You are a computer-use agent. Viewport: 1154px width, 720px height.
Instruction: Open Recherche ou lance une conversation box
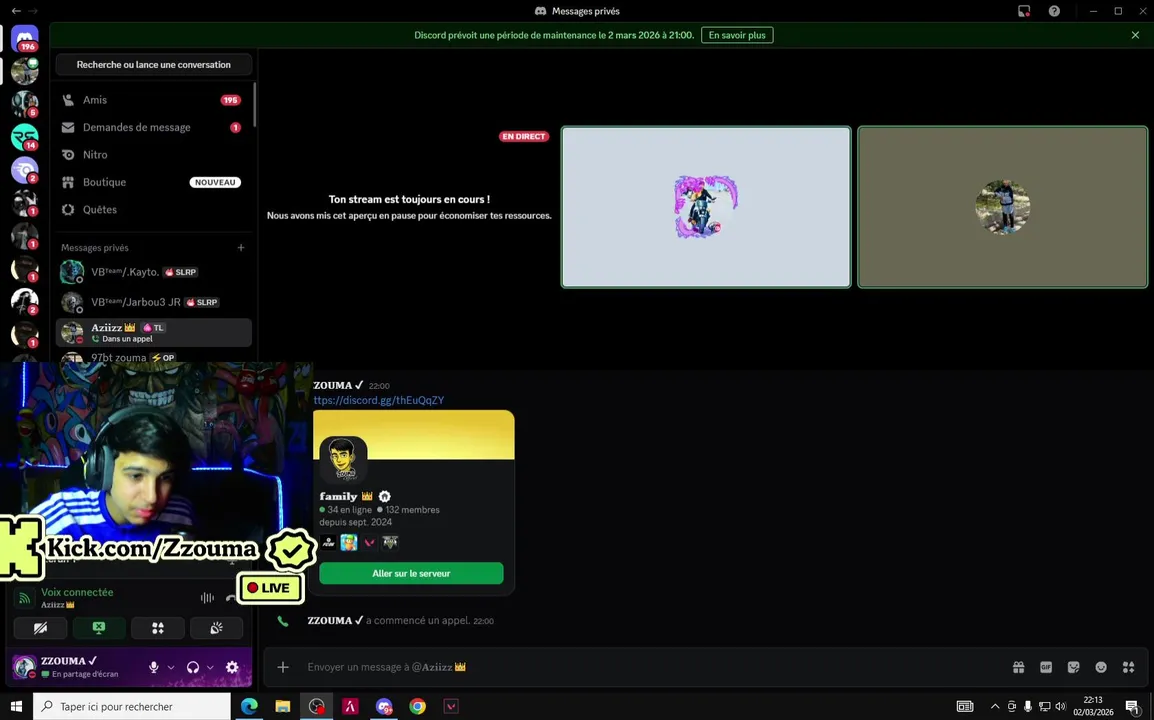(154, 65)
